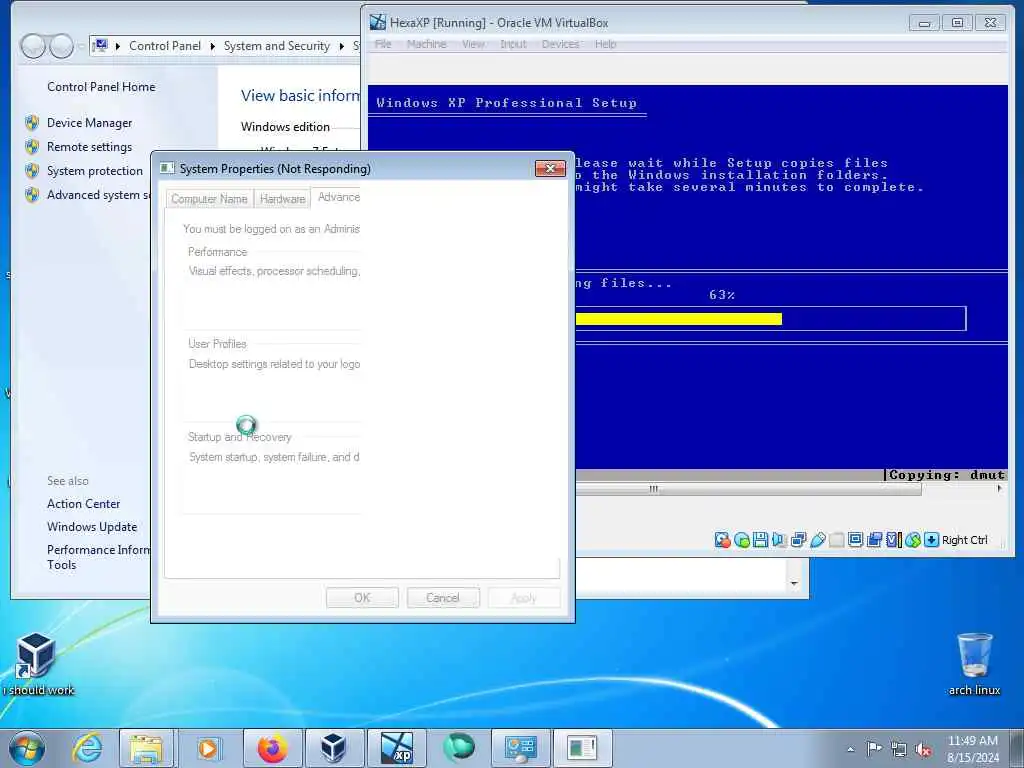Click the optical drive icon in VirtualBox status bar
The width and height of the screenshot is (1024, 768).
(x=742, y=540)
